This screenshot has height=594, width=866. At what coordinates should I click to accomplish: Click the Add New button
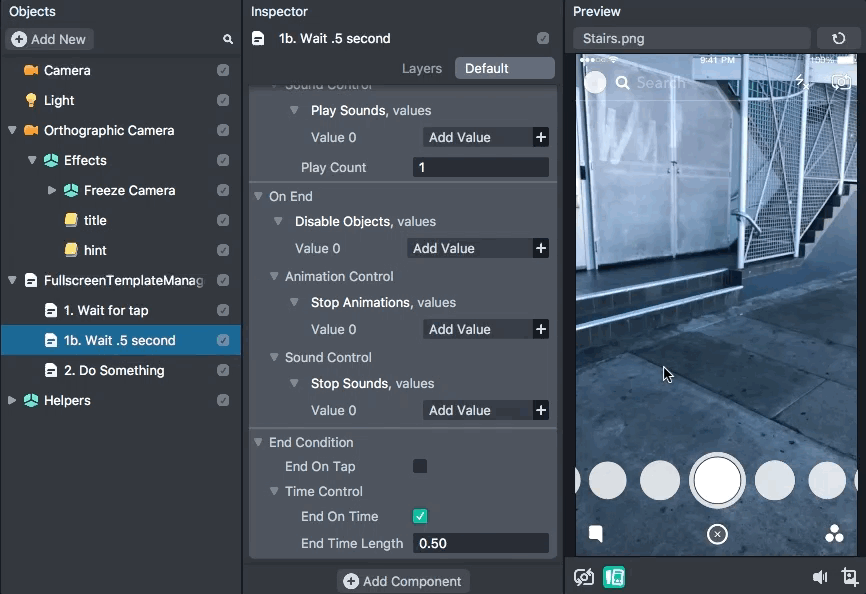click(49, 39)
